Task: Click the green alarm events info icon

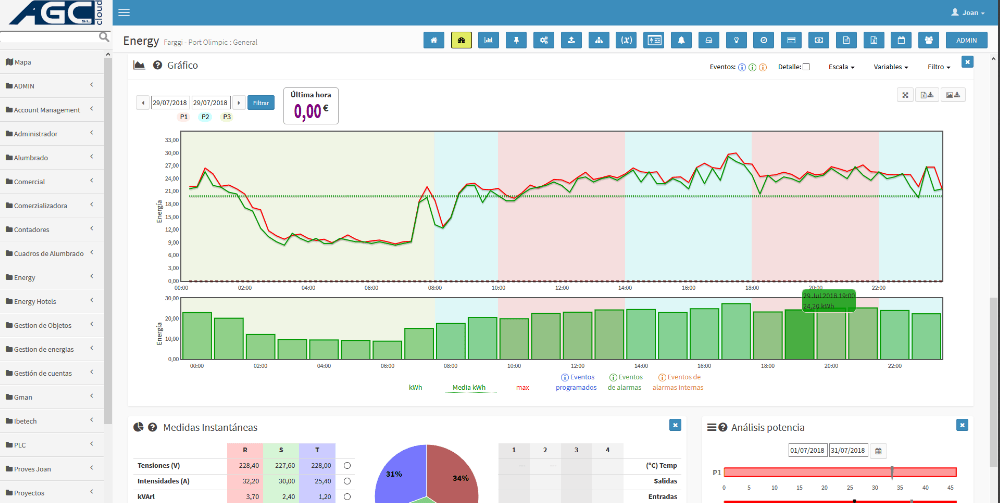Action: click(x=752, y=67)
